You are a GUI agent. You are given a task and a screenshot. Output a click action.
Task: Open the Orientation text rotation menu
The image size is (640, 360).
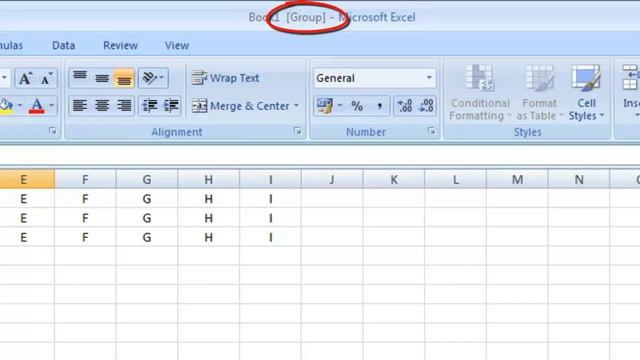(153, 78)
